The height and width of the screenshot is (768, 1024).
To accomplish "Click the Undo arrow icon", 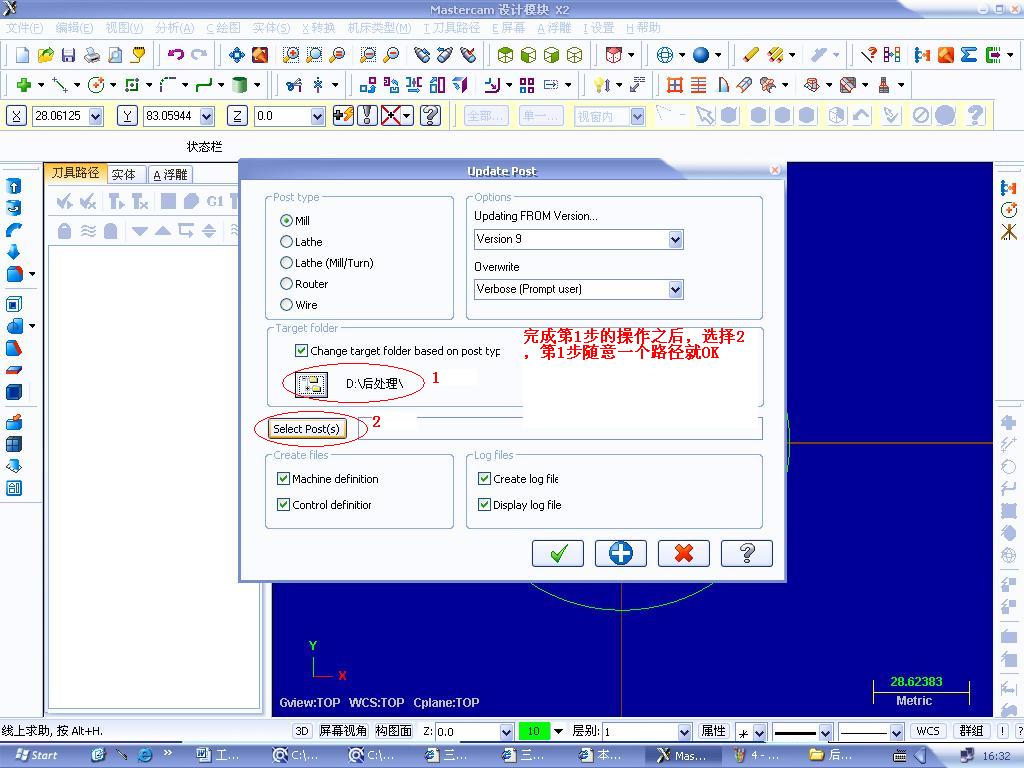I will [x=176, y=55].
